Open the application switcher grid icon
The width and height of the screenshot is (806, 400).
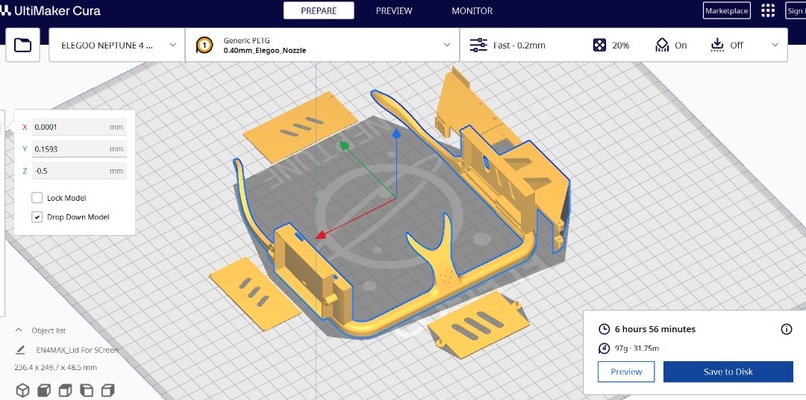(767, 11)
